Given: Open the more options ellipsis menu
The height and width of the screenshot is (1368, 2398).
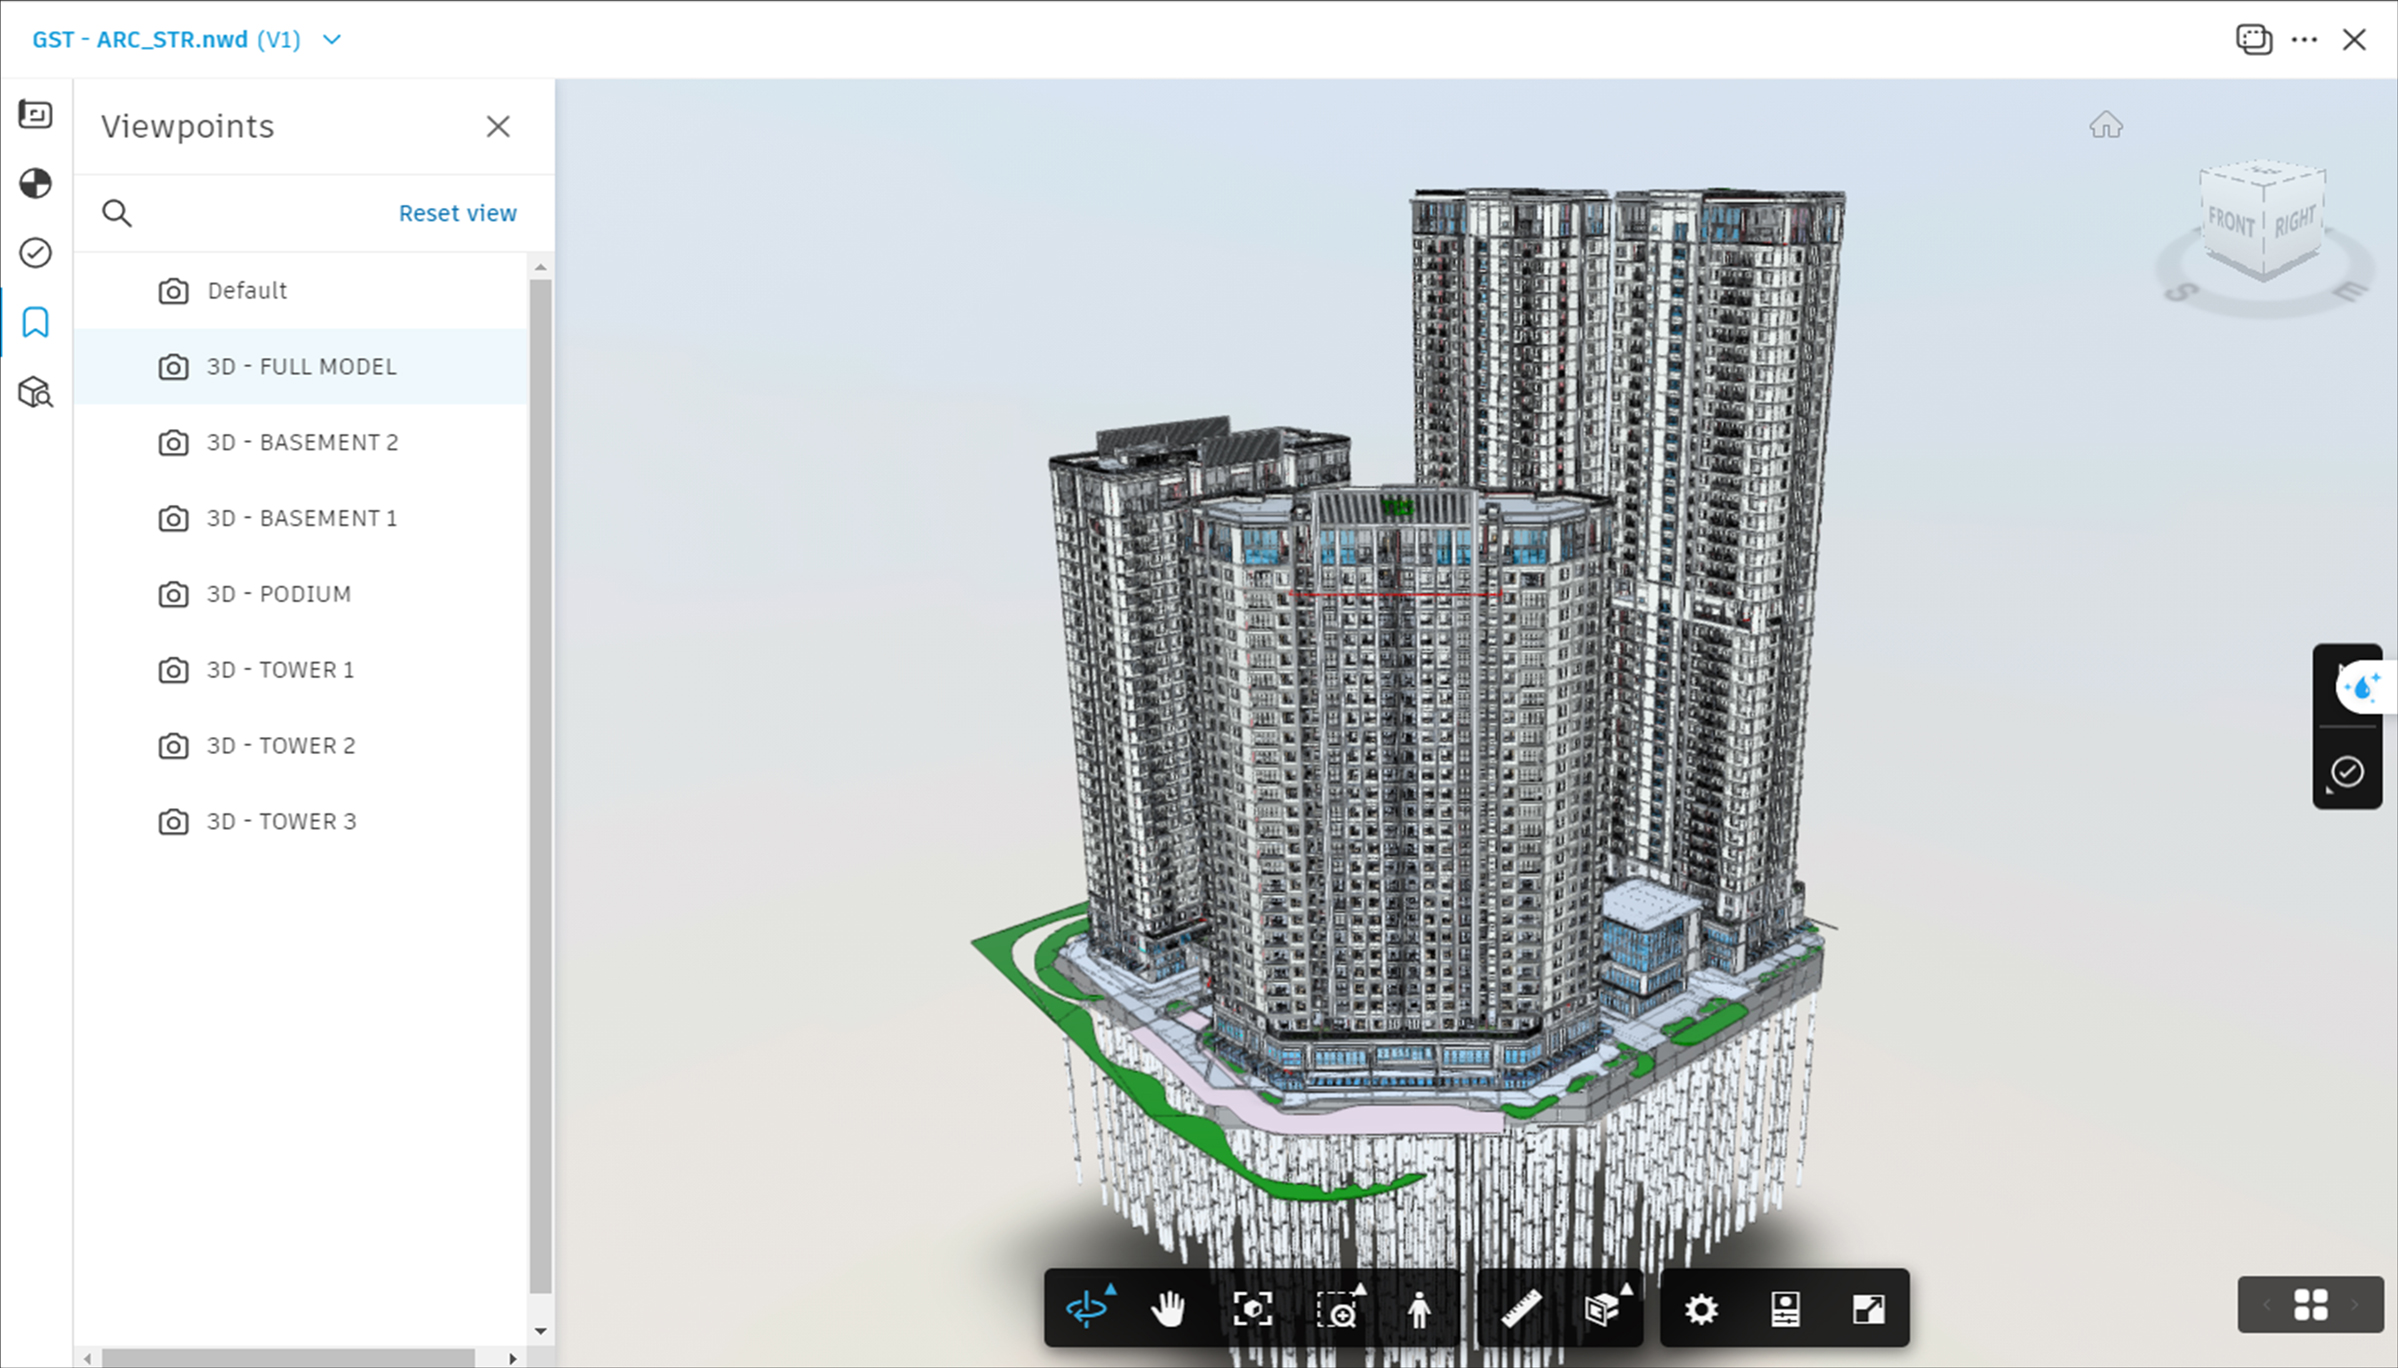Looking at the screenshot, I should click(2304, 39).
